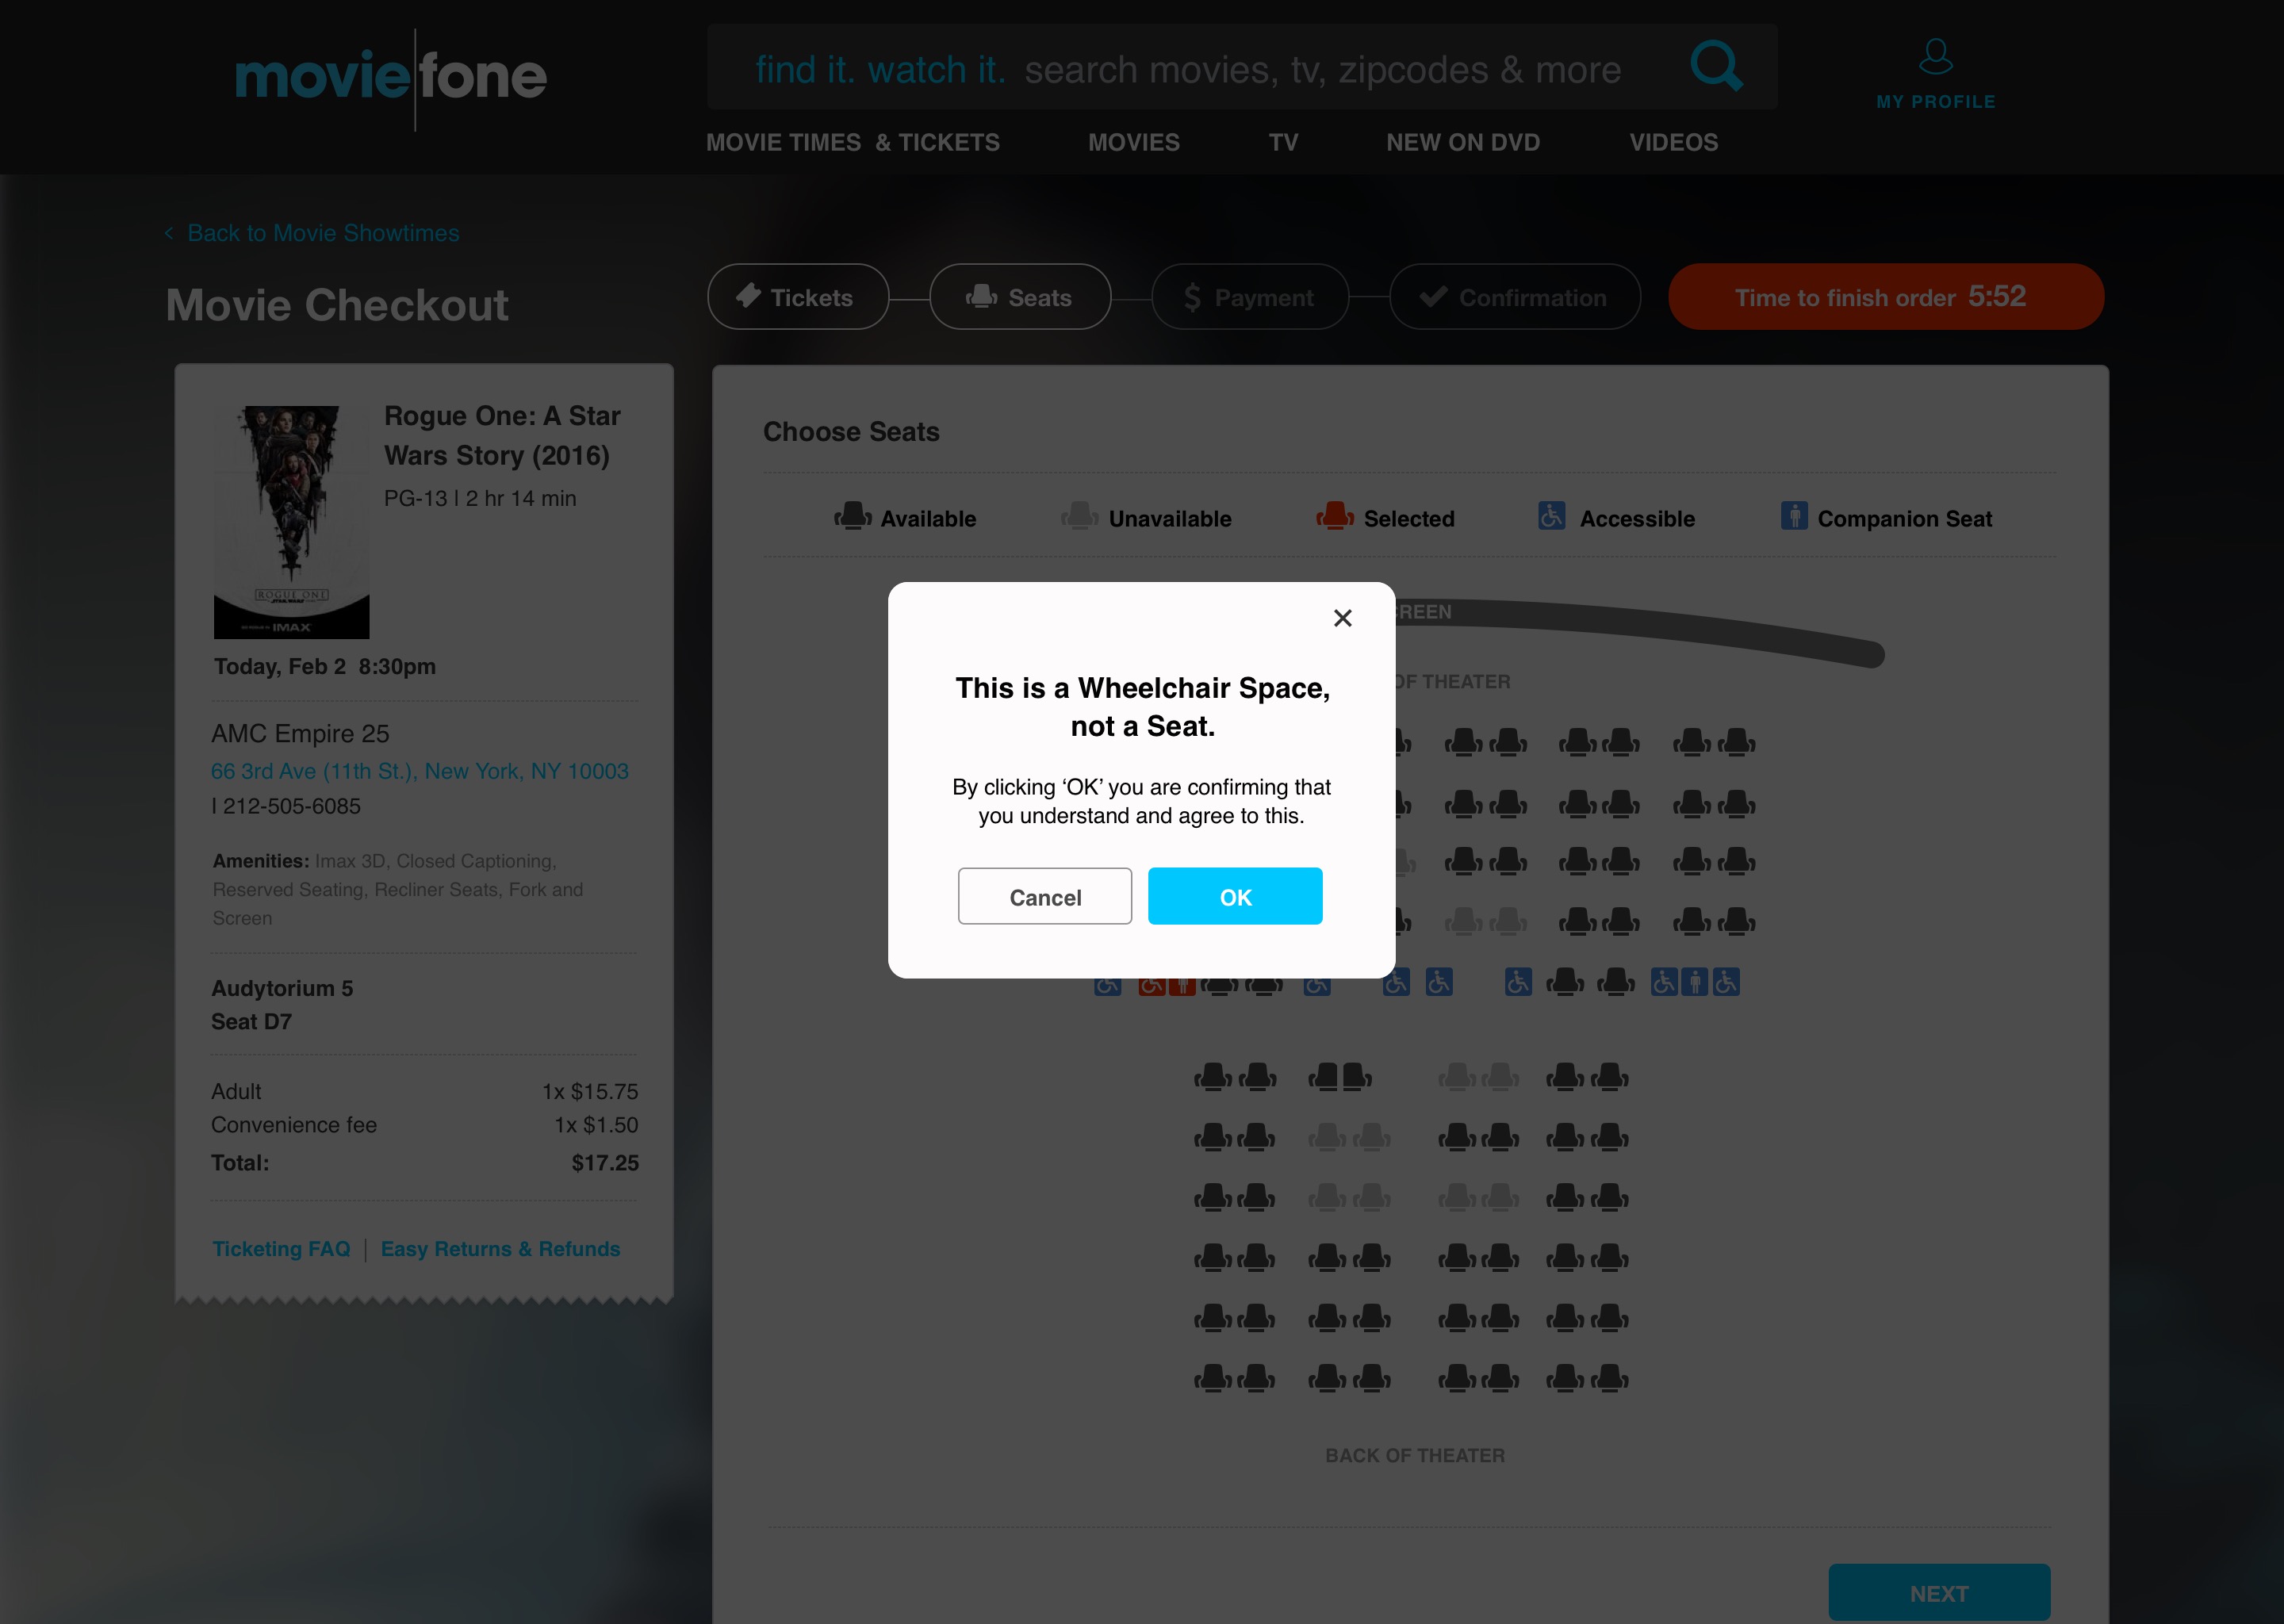The image size is (2284, 1624).
Task: Open the AMC Empire 25 address link
Action: [420, 771]
